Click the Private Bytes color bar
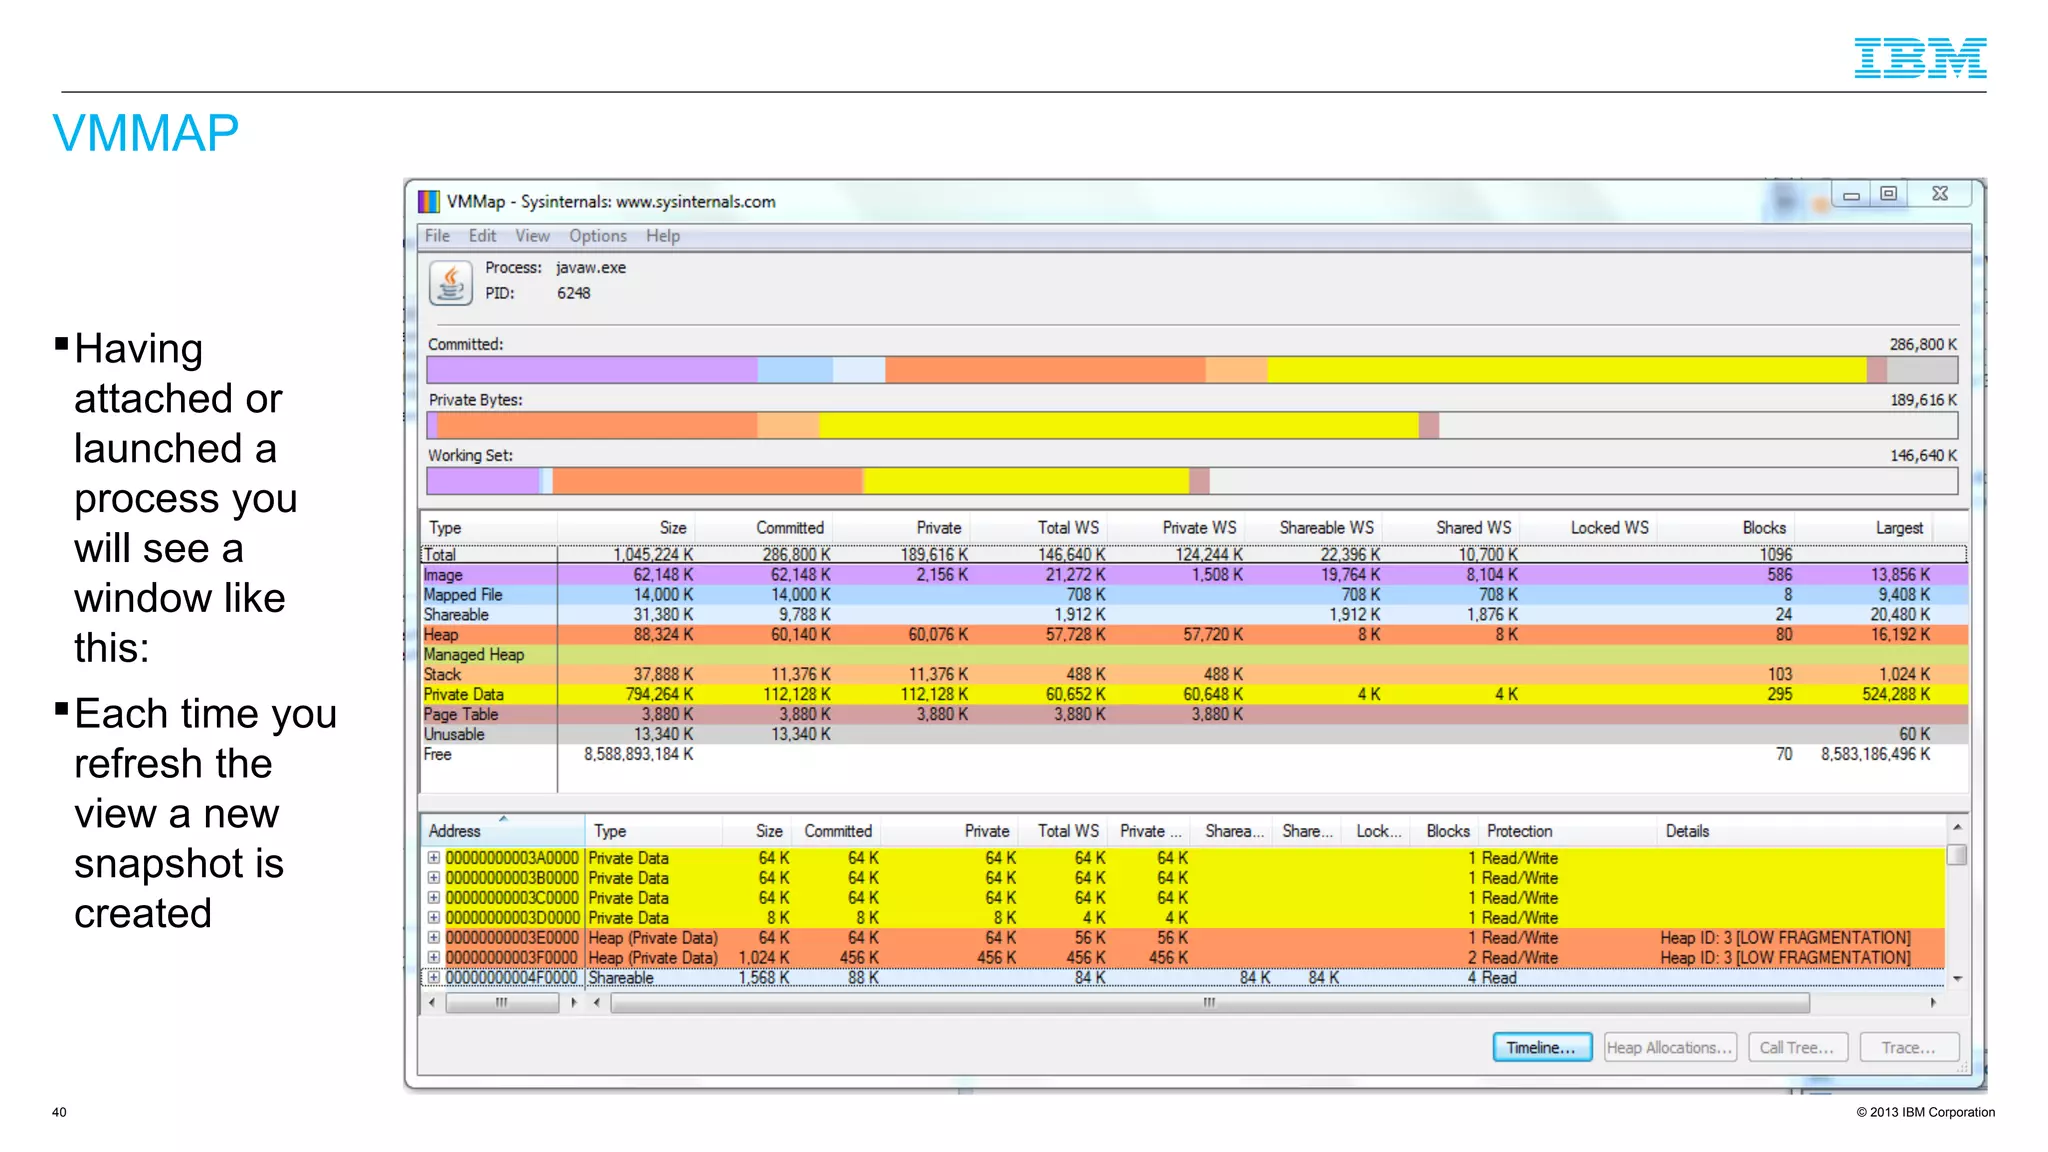2048x1152 pixels. pyautogui.click(x=1192, y=425)
